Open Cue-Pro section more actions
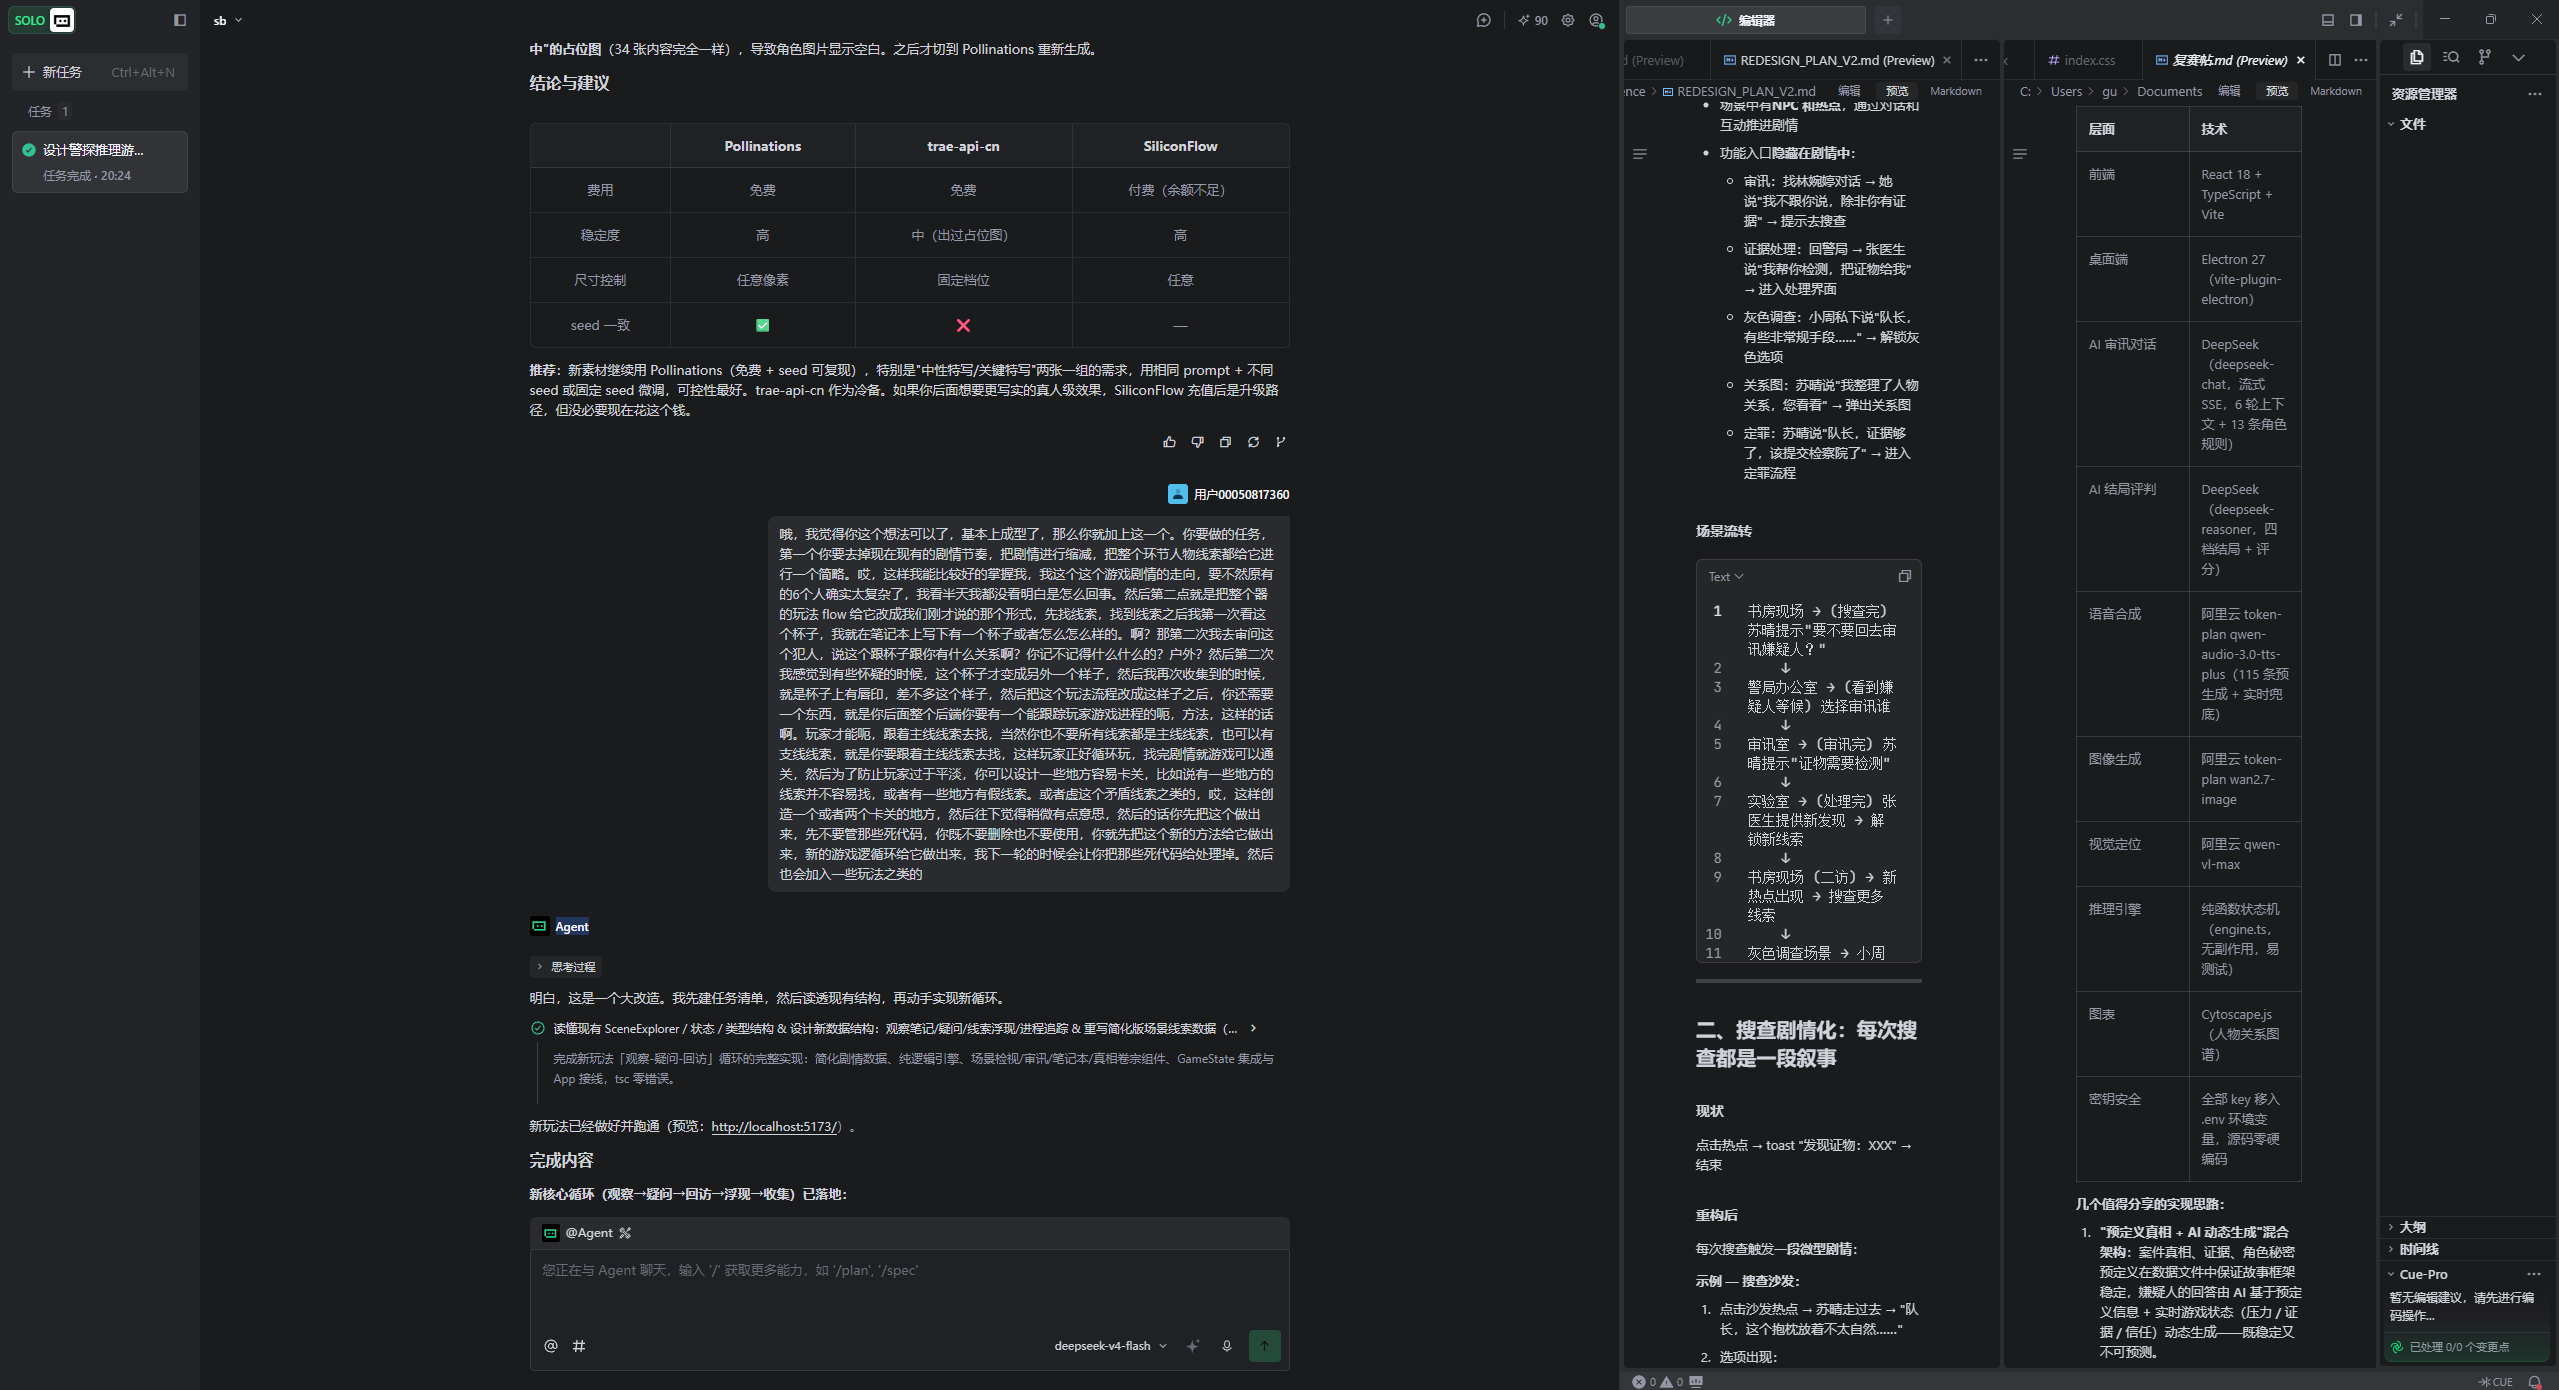2559x1390 pixels. [2534, 1274]
